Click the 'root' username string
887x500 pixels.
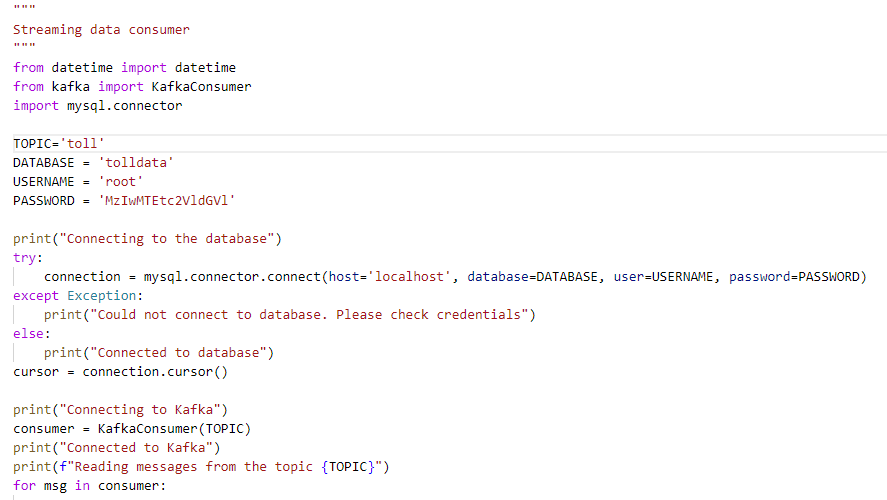tap(120, 182)
